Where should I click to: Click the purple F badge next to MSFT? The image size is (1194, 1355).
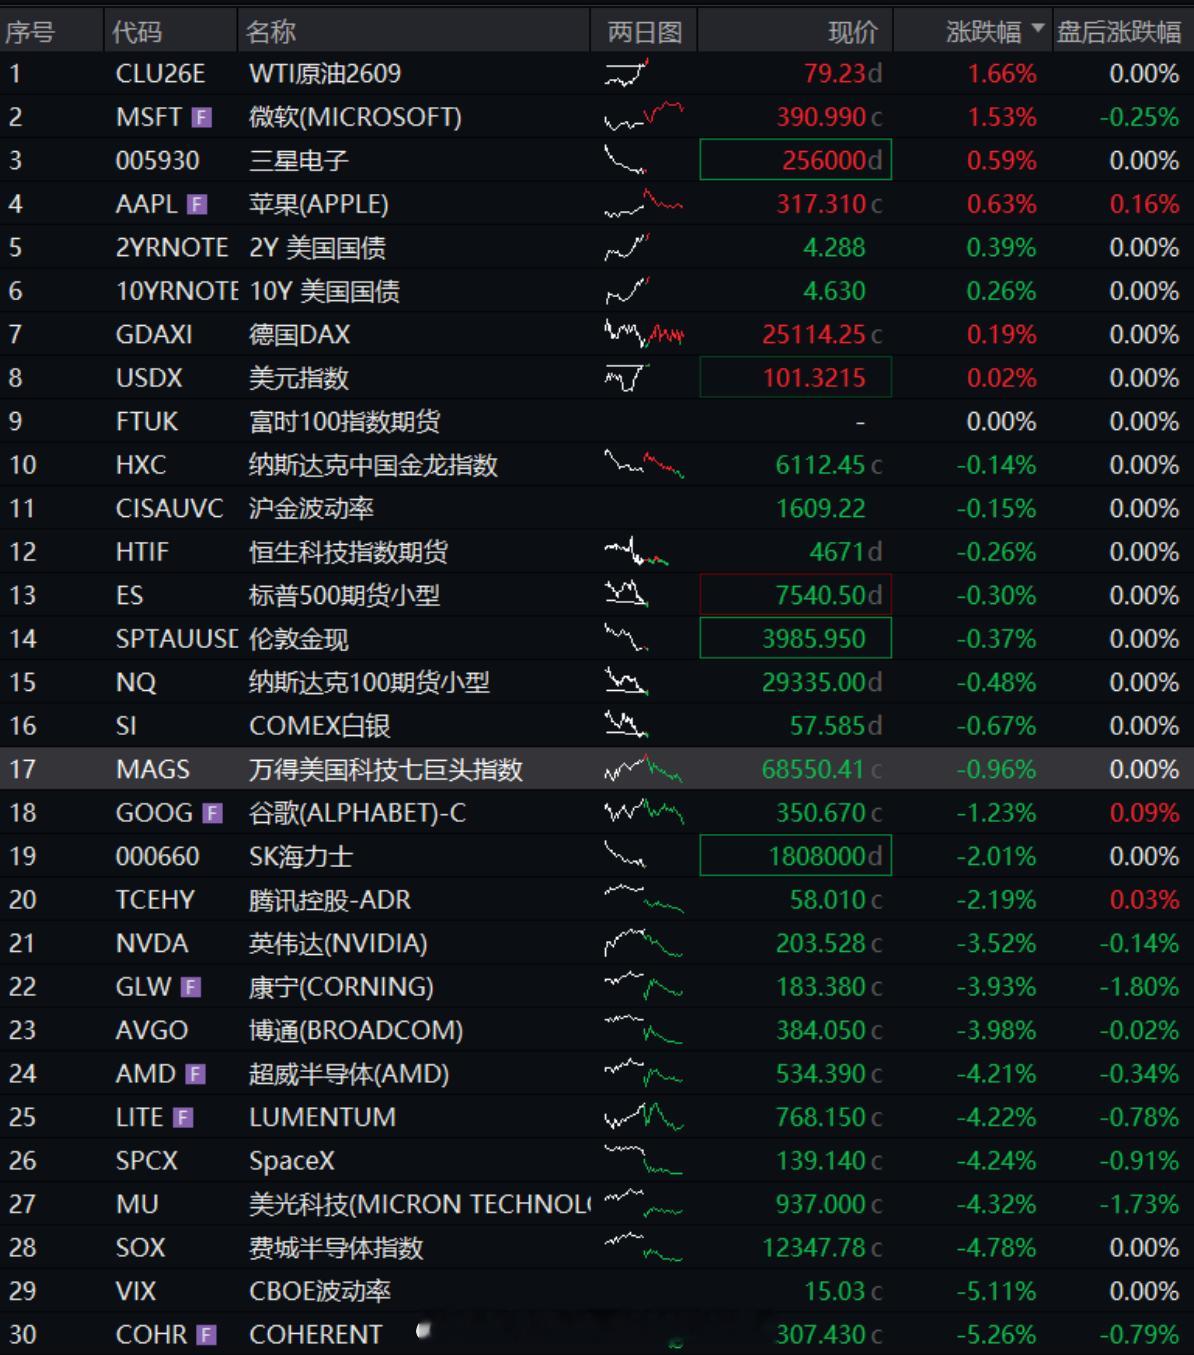tap(202, 118)
